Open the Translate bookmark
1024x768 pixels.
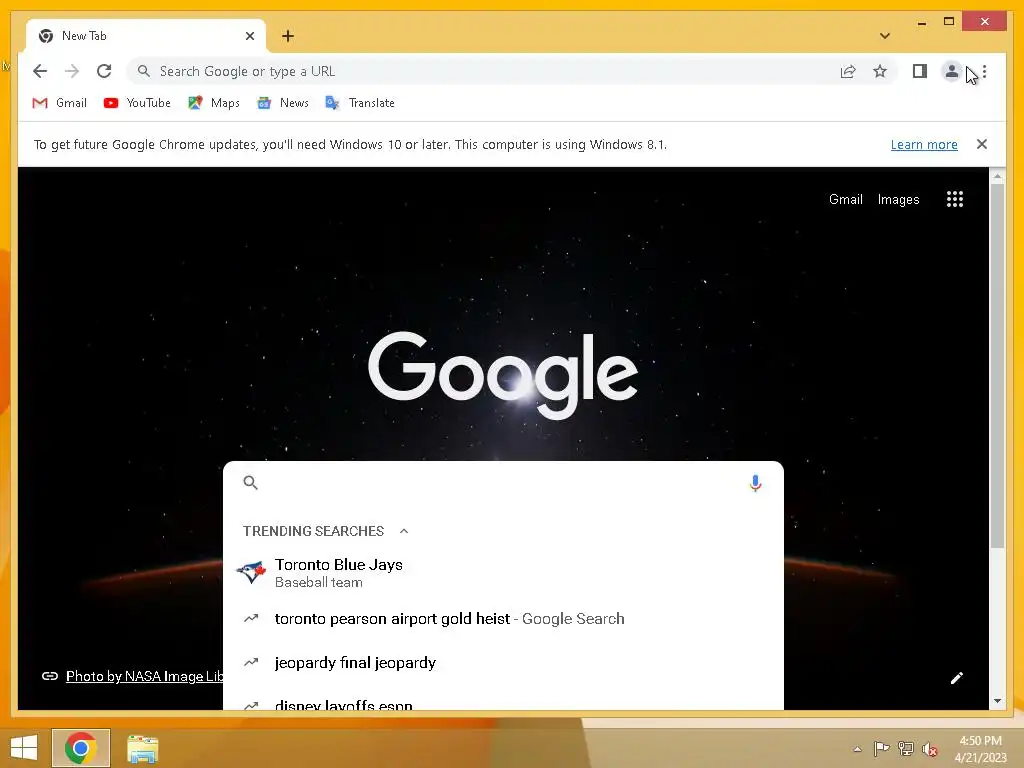pos(360,103)
